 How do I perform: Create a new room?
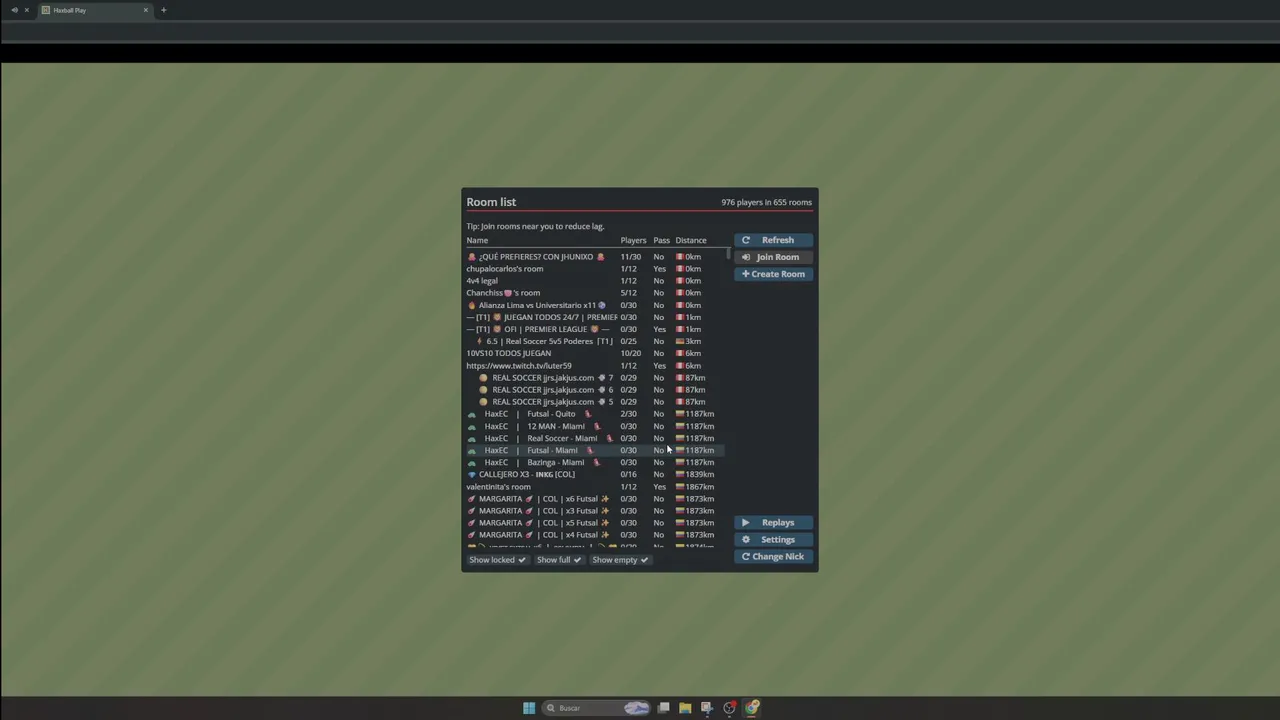773,274
